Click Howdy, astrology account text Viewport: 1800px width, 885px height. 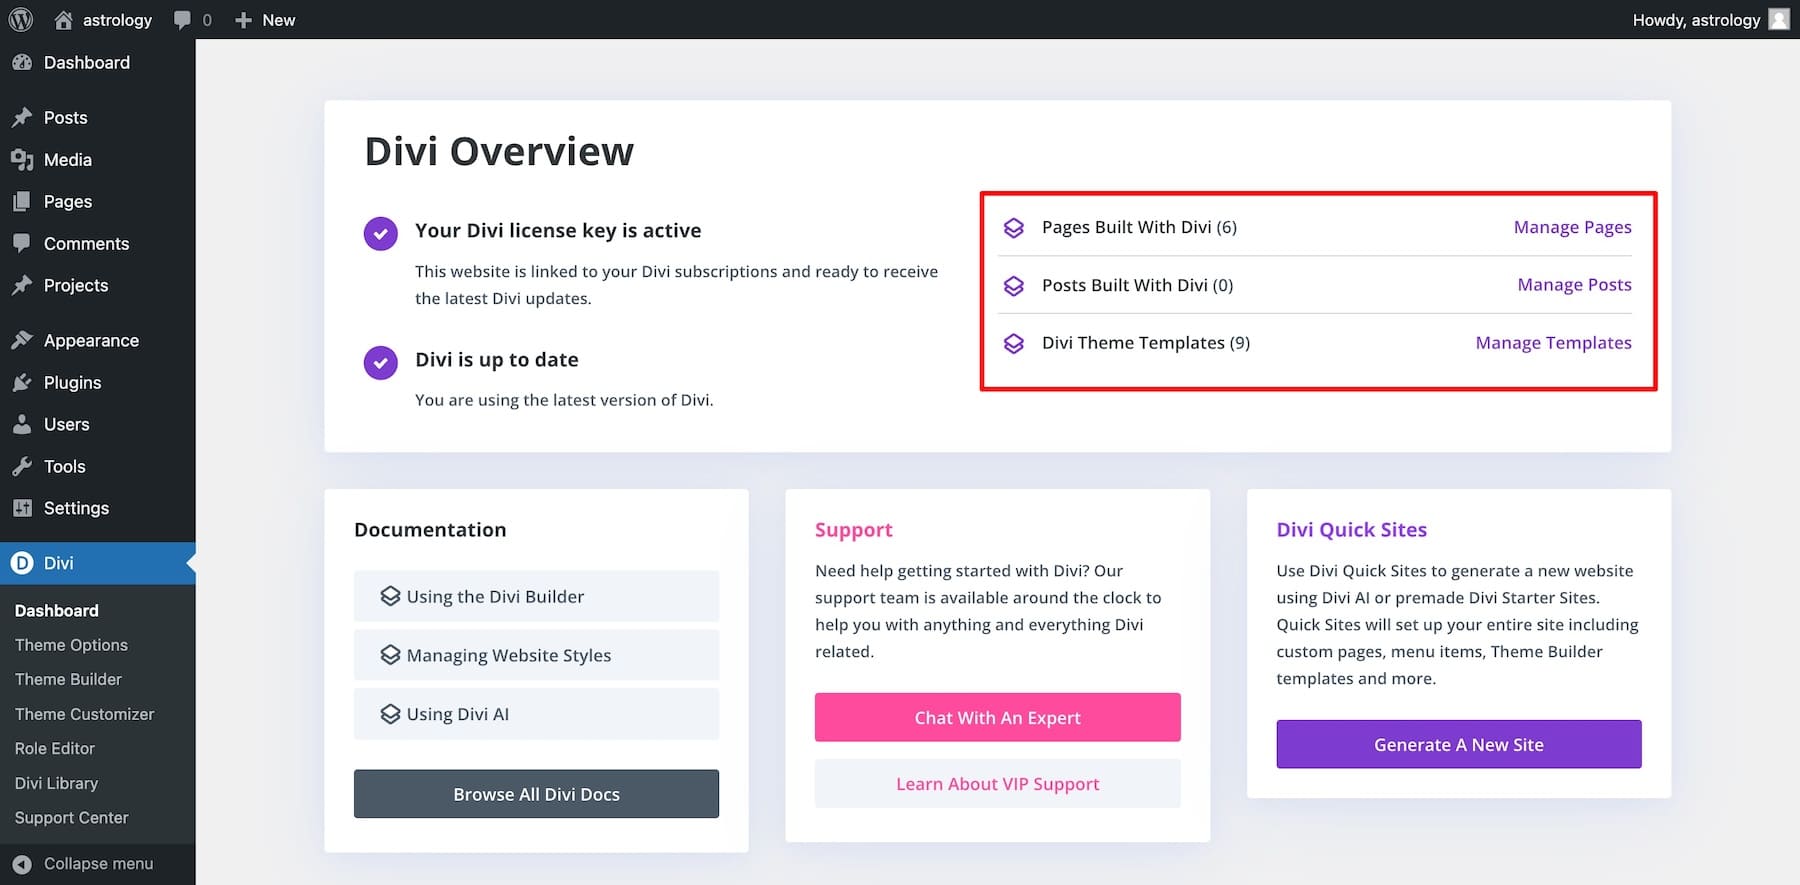tap(1696, 20)
